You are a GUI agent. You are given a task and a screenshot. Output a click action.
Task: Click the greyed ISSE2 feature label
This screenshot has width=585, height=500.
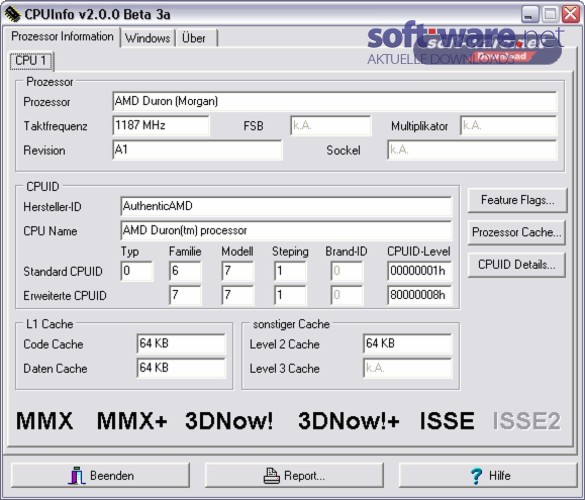point(526,421)
